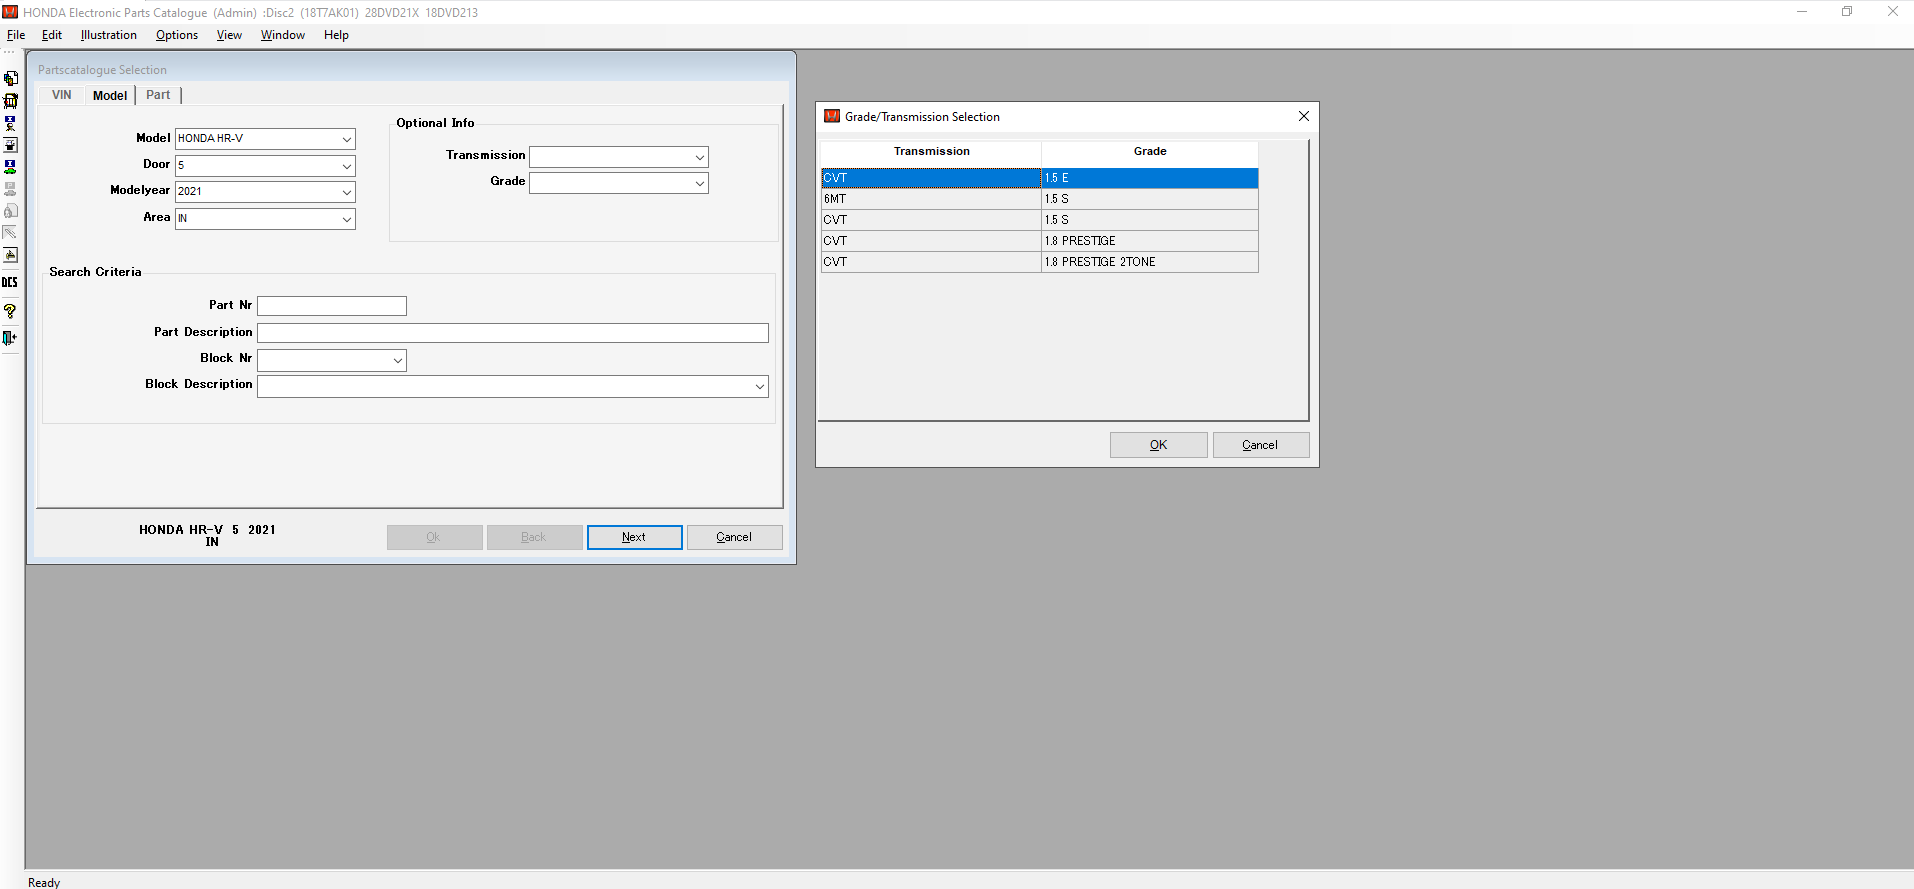Click the stacked documents icon in left toolbar
This screenshot has height=889, width=1914.
tap(10, 78)
